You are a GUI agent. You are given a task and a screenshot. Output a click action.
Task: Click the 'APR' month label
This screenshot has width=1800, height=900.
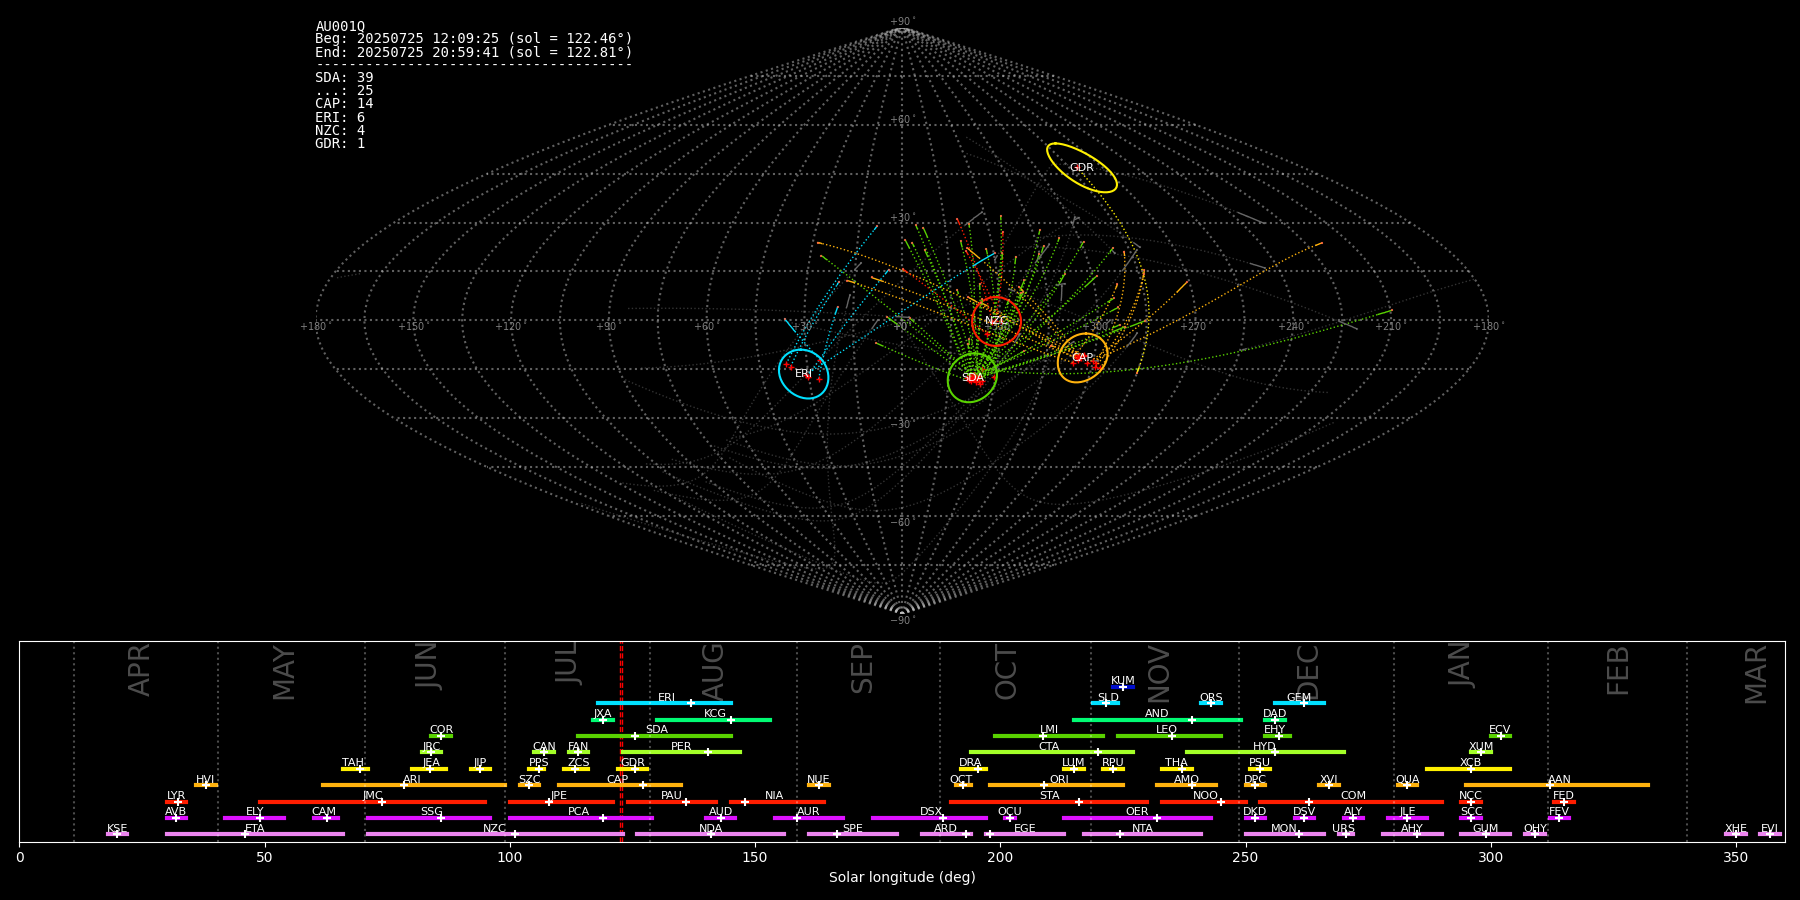point(139,670)
